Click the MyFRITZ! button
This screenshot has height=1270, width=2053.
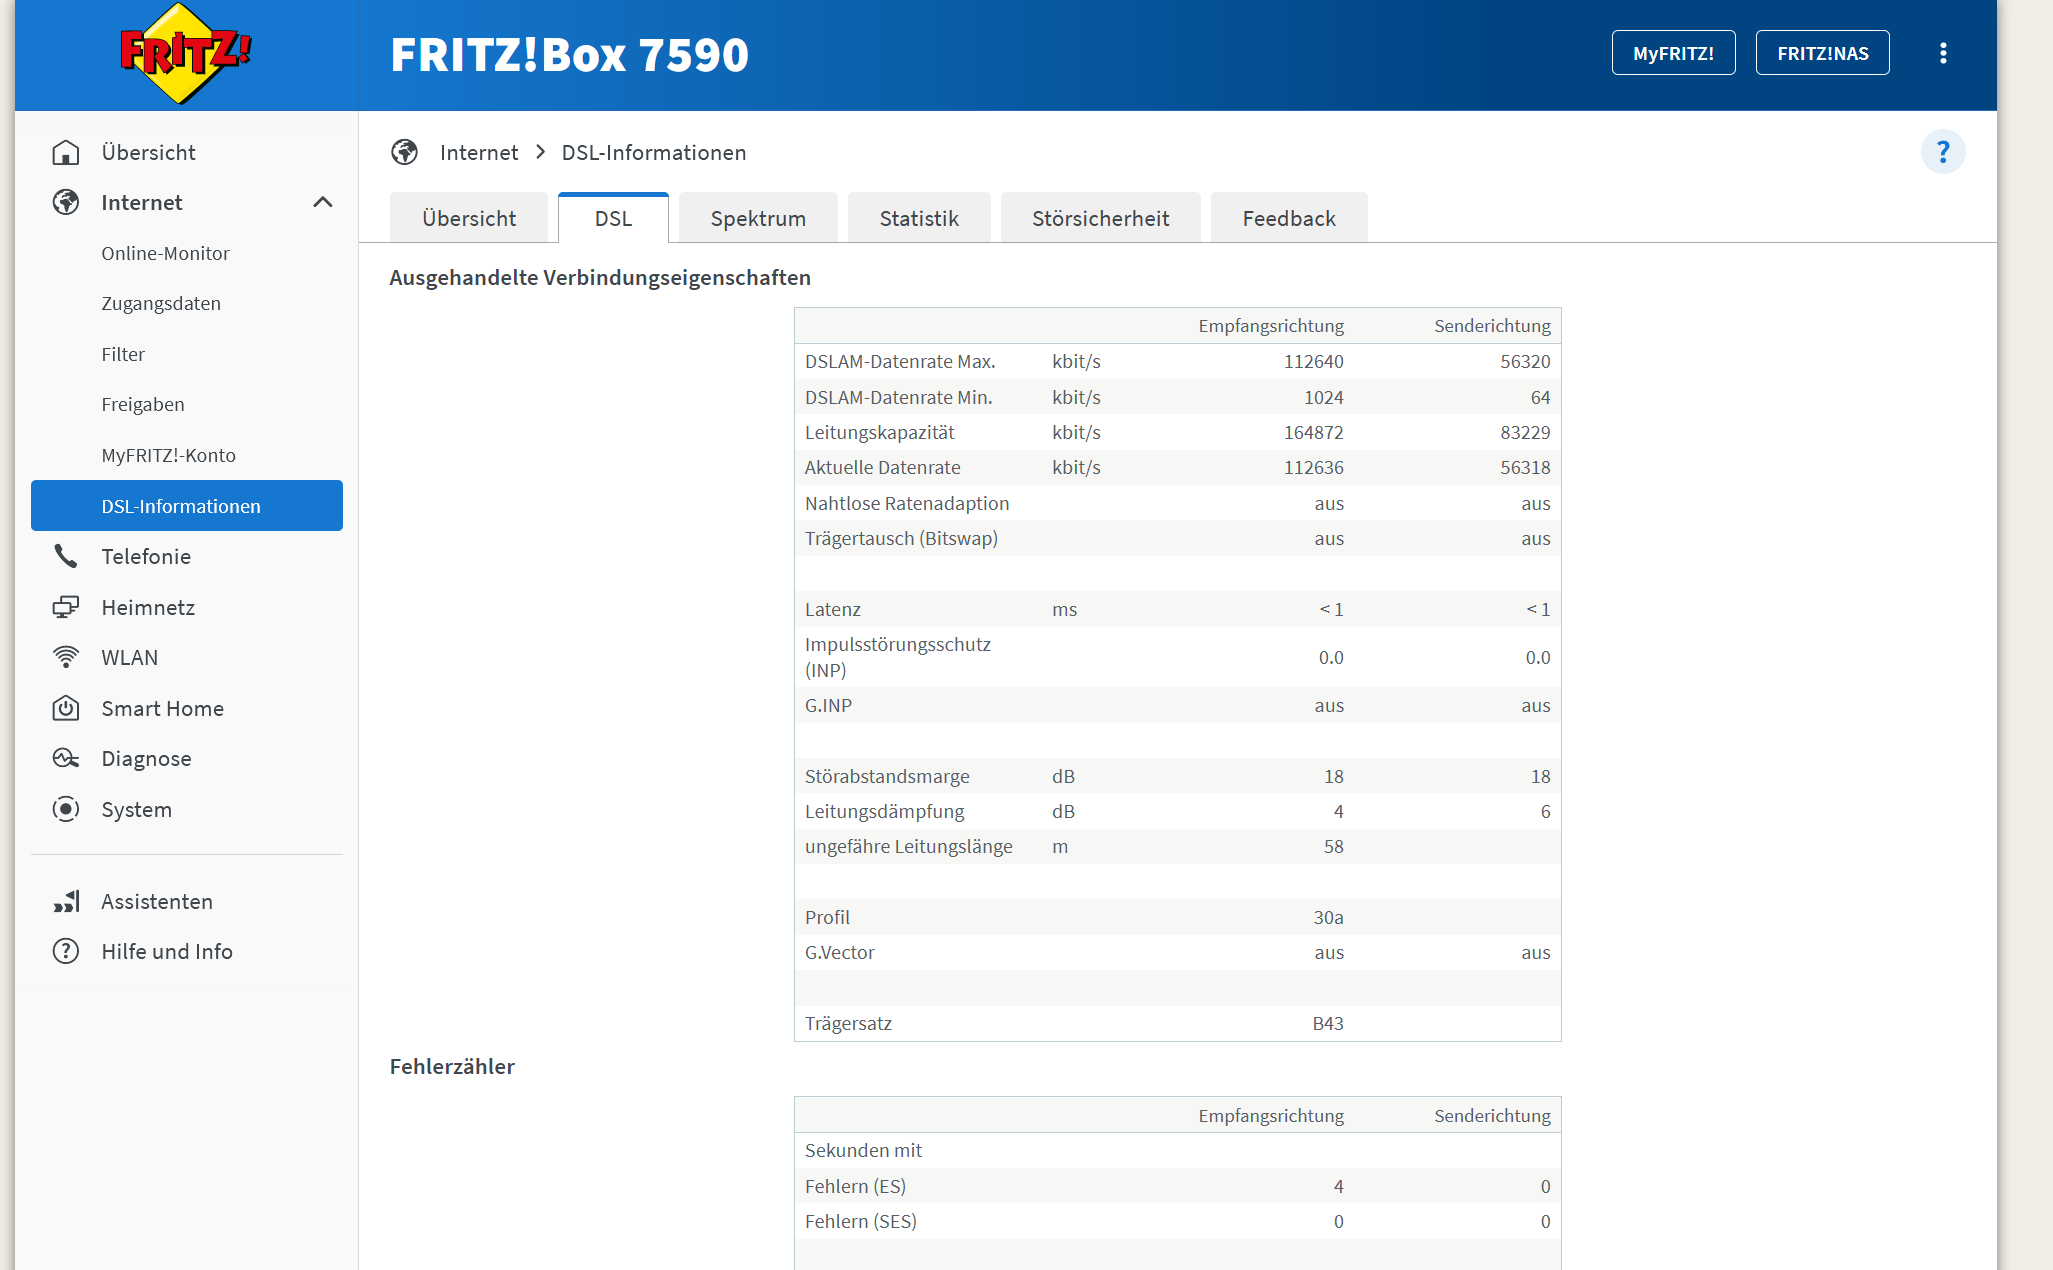1673,53
